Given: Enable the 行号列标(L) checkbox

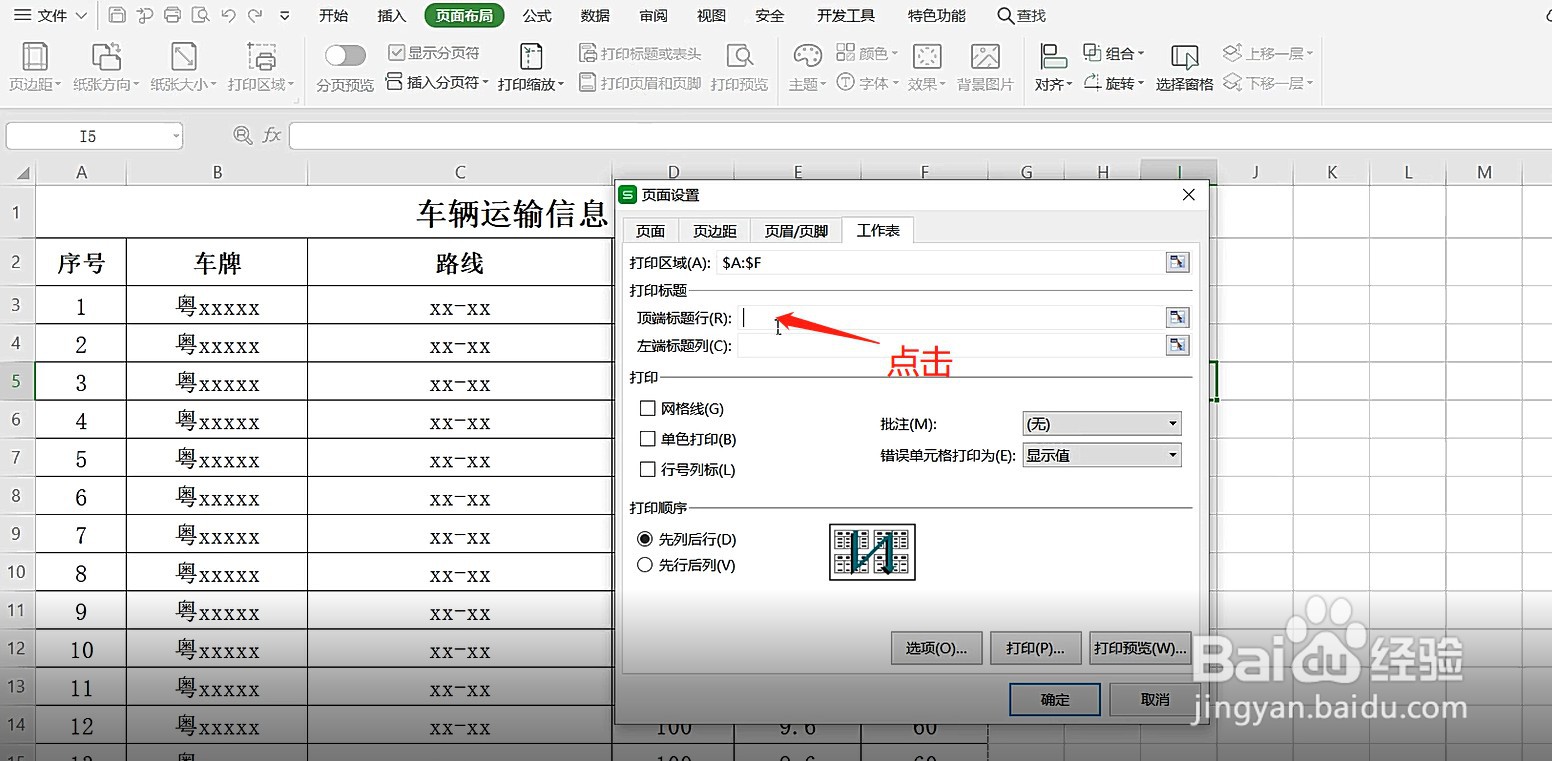Looking at the screenshot, I should 647,469.
